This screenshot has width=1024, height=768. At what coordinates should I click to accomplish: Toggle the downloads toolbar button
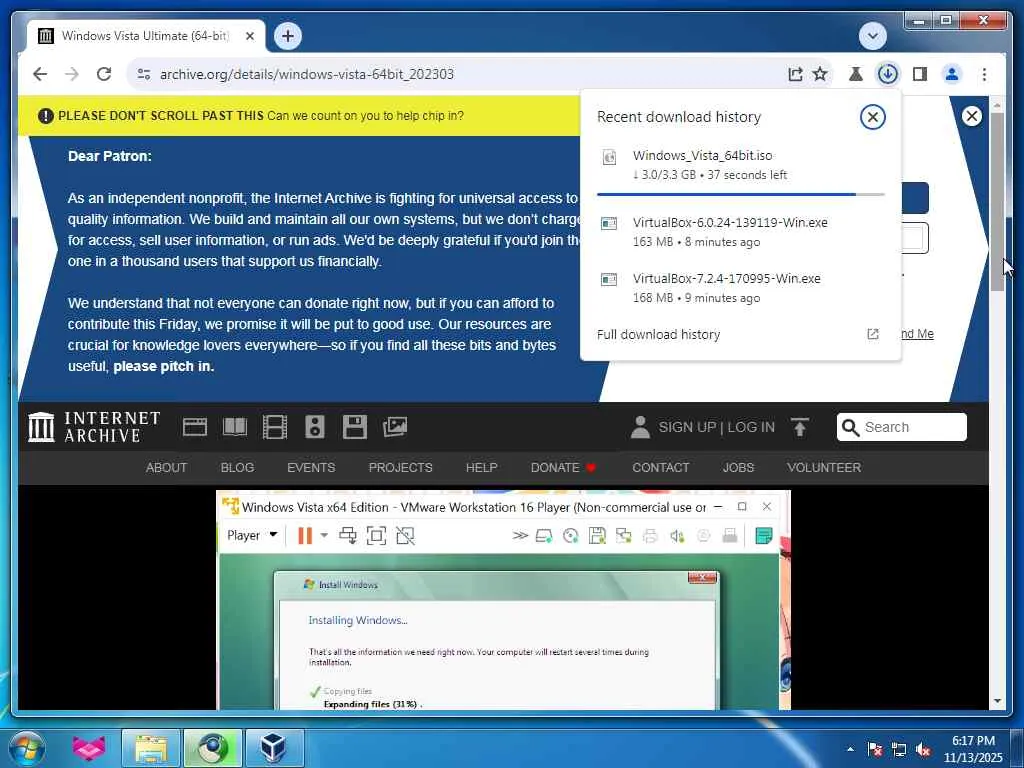tap(888, 74)
